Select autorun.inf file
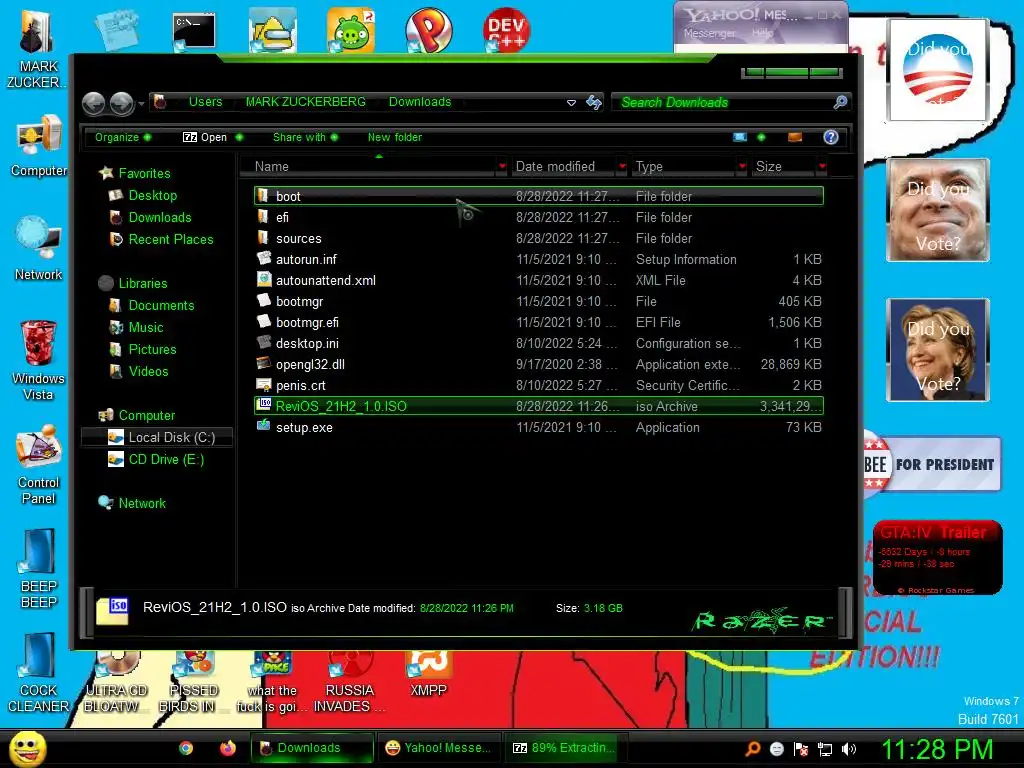 click(x=539, y=259)
